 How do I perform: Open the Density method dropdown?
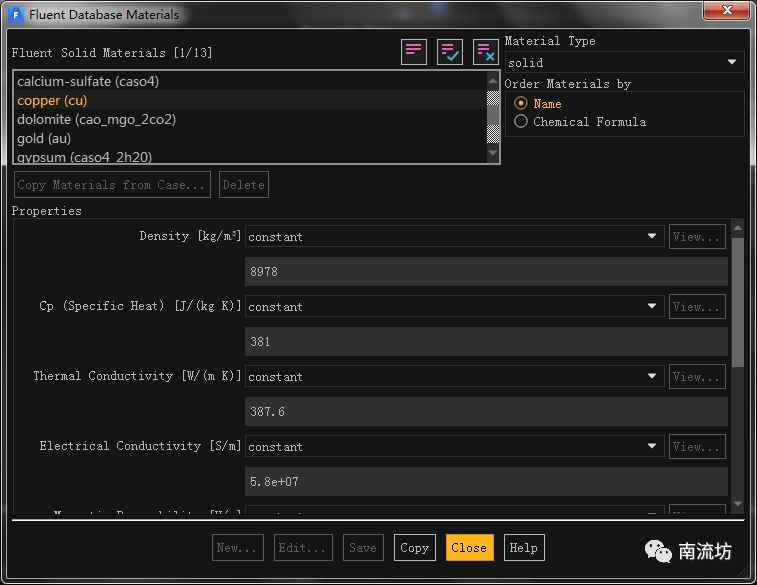(x=454, y=237)
